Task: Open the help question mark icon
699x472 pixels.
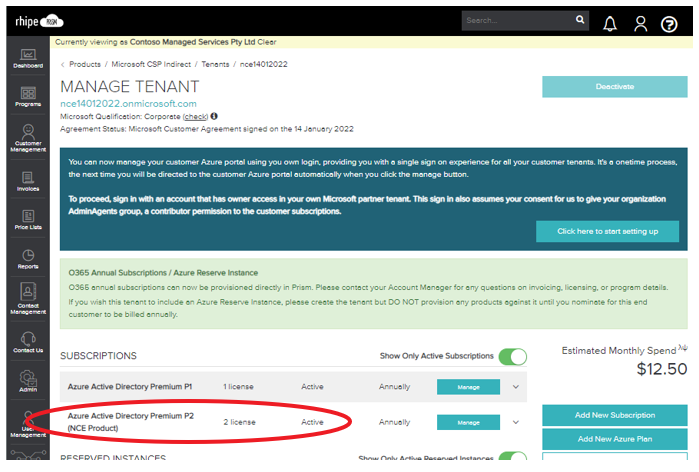Action: (x=669, y=24)
